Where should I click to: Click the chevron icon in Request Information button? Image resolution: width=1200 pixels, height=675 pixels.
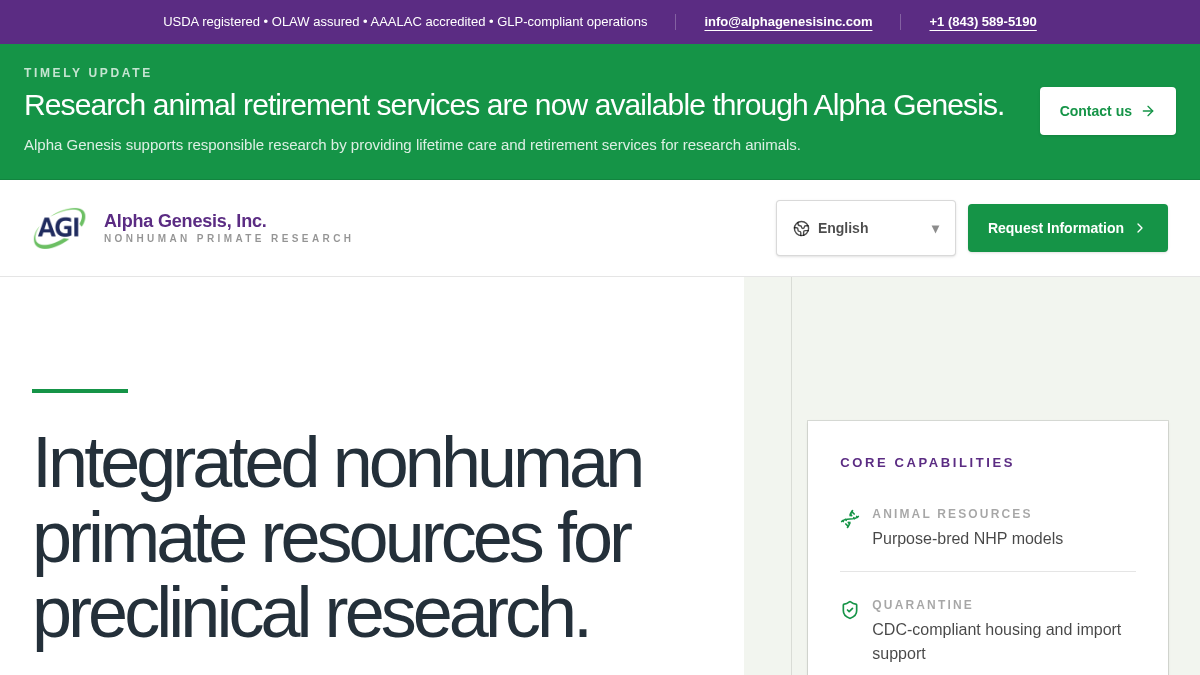[1140, 228]
